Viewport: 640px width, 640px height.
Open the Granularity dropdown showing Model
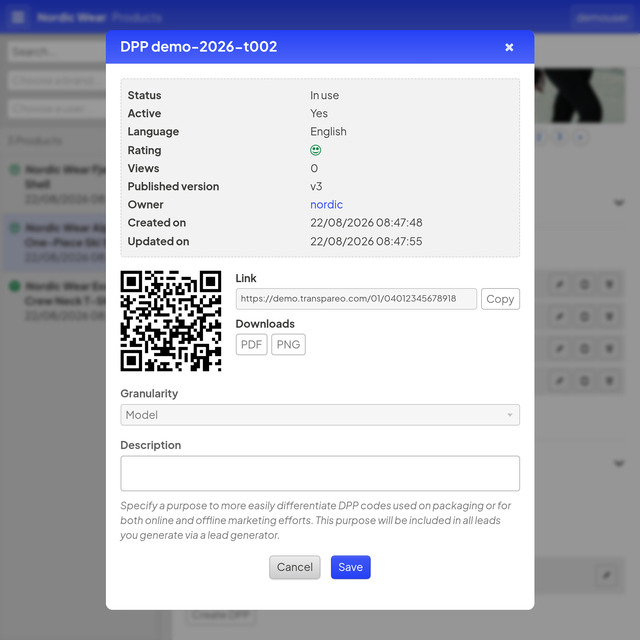click(320, 415)
